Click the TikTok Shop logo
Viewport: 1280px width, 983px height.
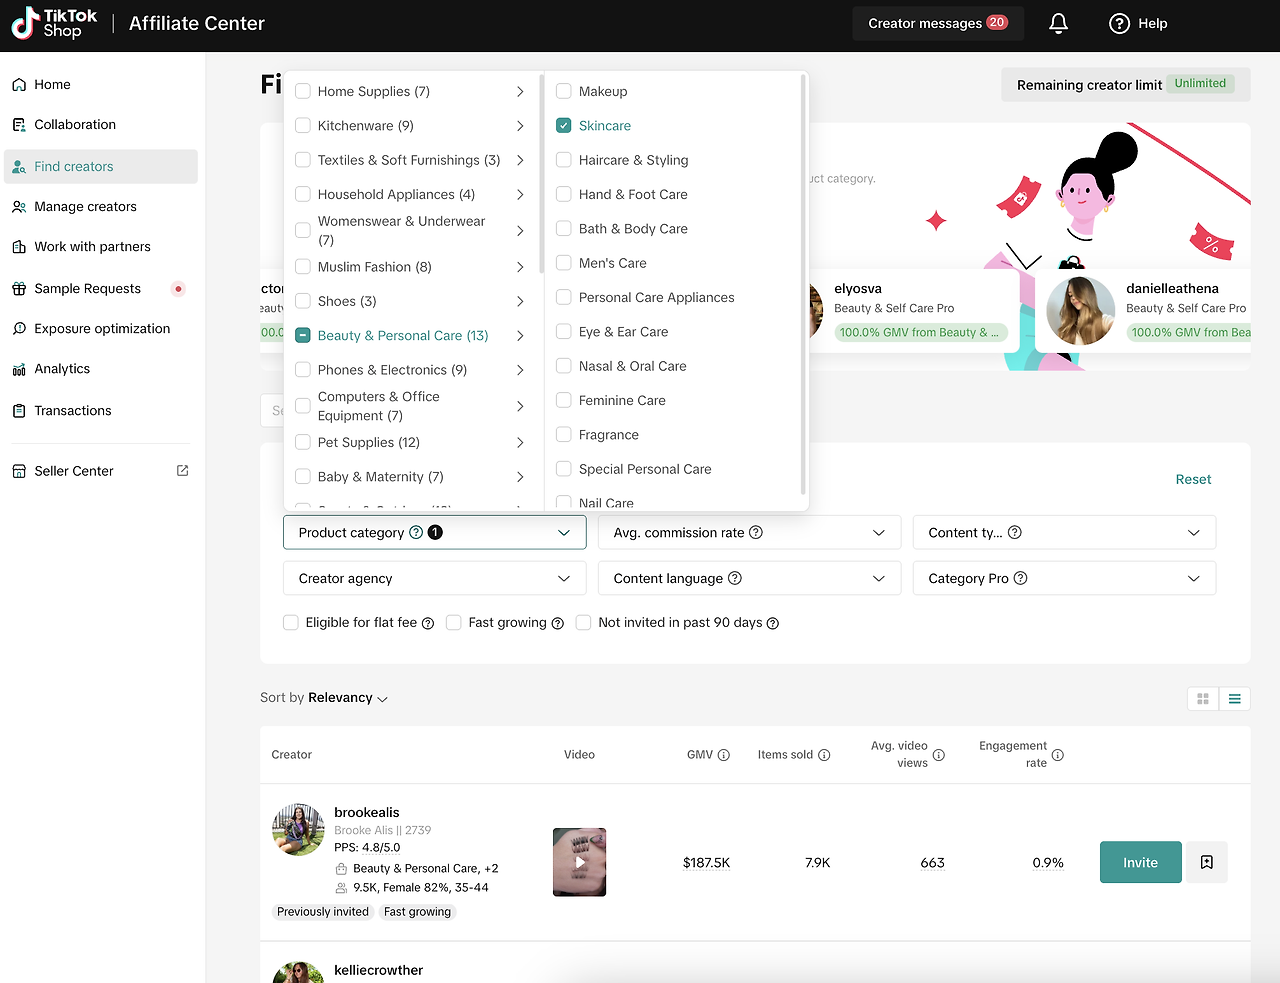54,23
